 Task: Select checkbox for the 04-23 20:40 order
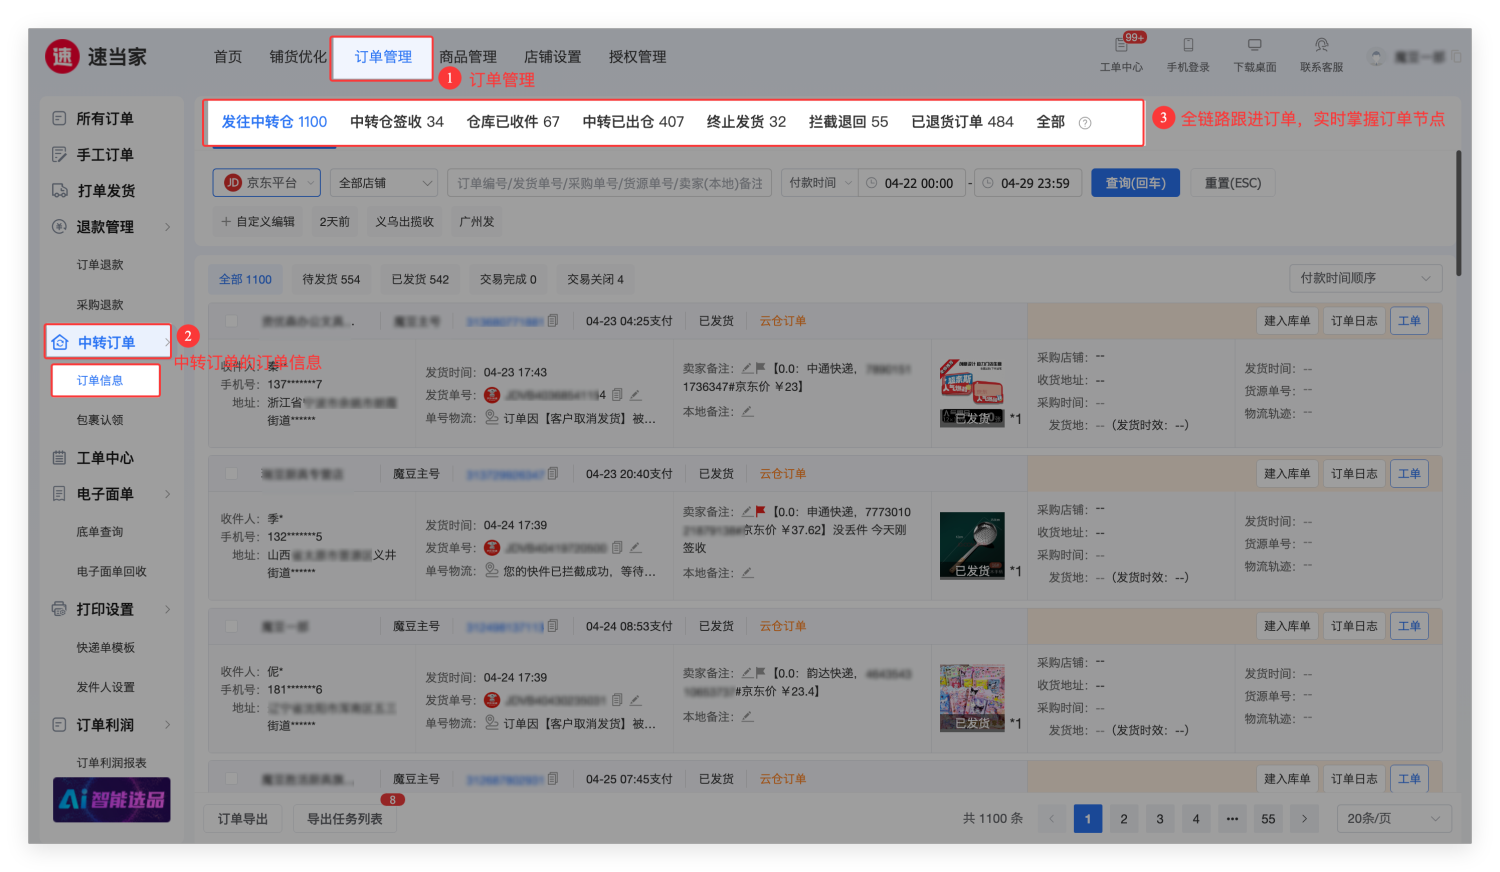231,474
